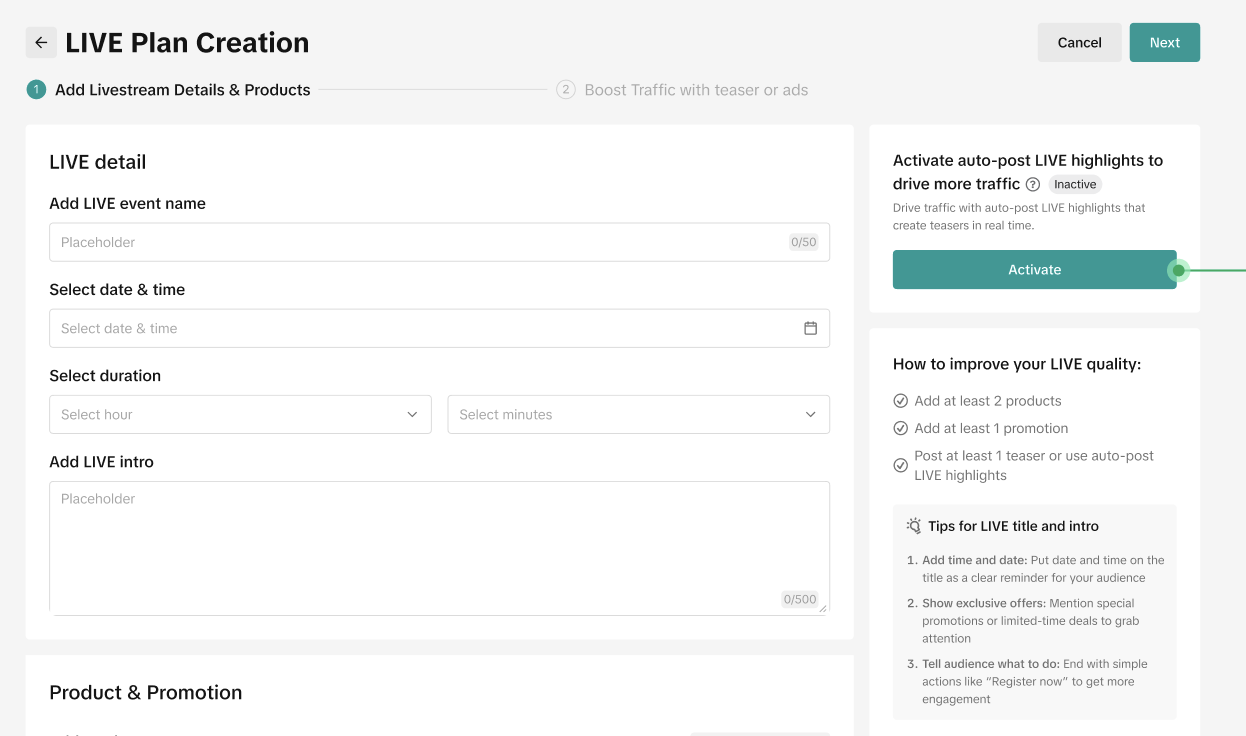Click the back arrow beside LIVE Plan Creation
1246x736 pixels.
[41, 43]
